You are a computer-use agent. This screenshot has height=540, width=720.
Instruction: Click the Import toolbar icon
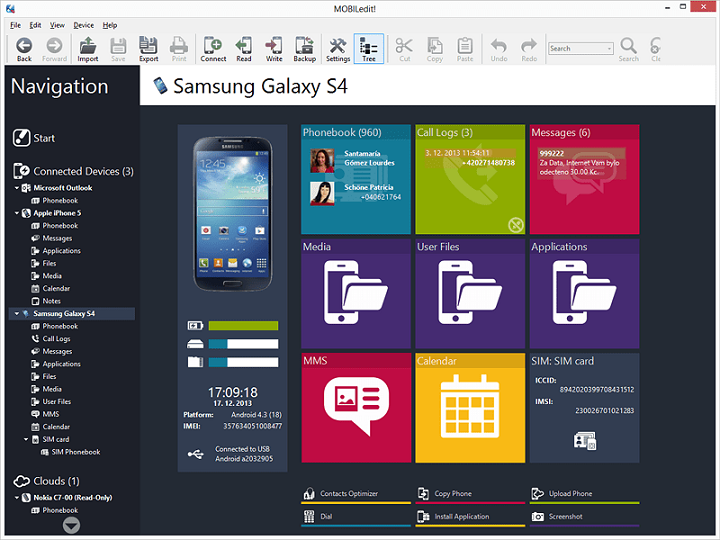(88, 49)
